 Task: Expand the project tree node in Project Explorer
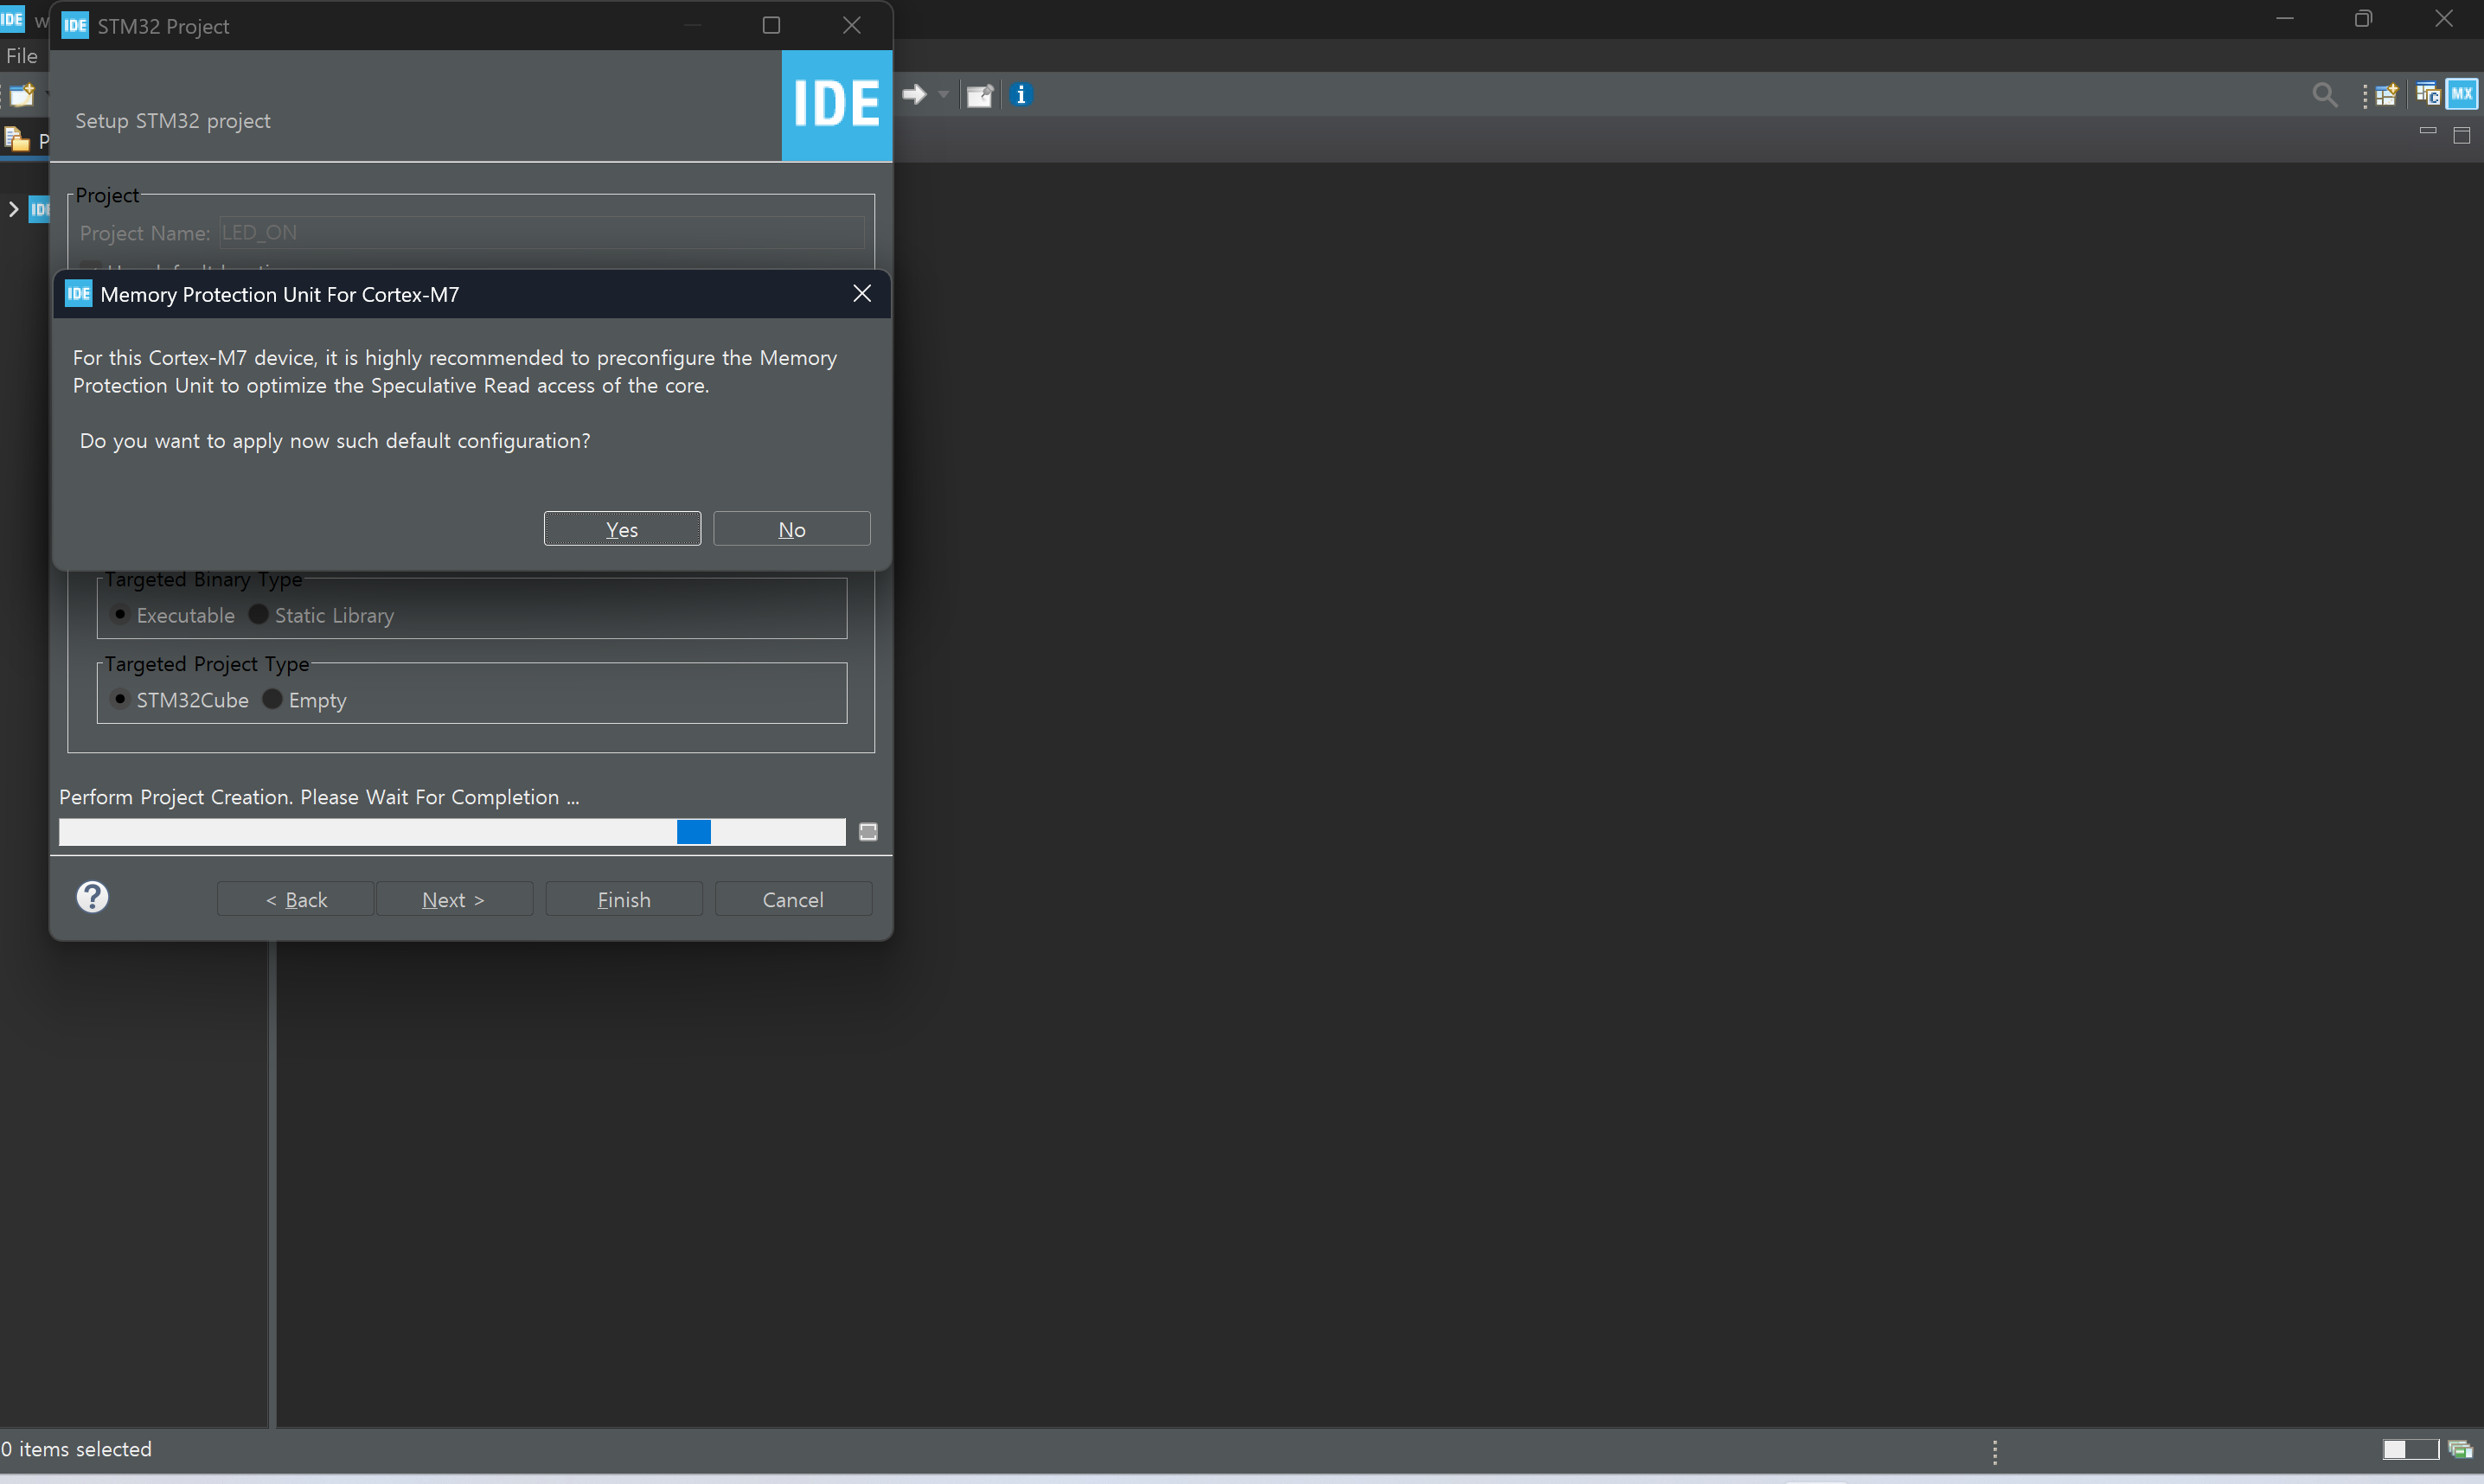[x=13, y=209]
